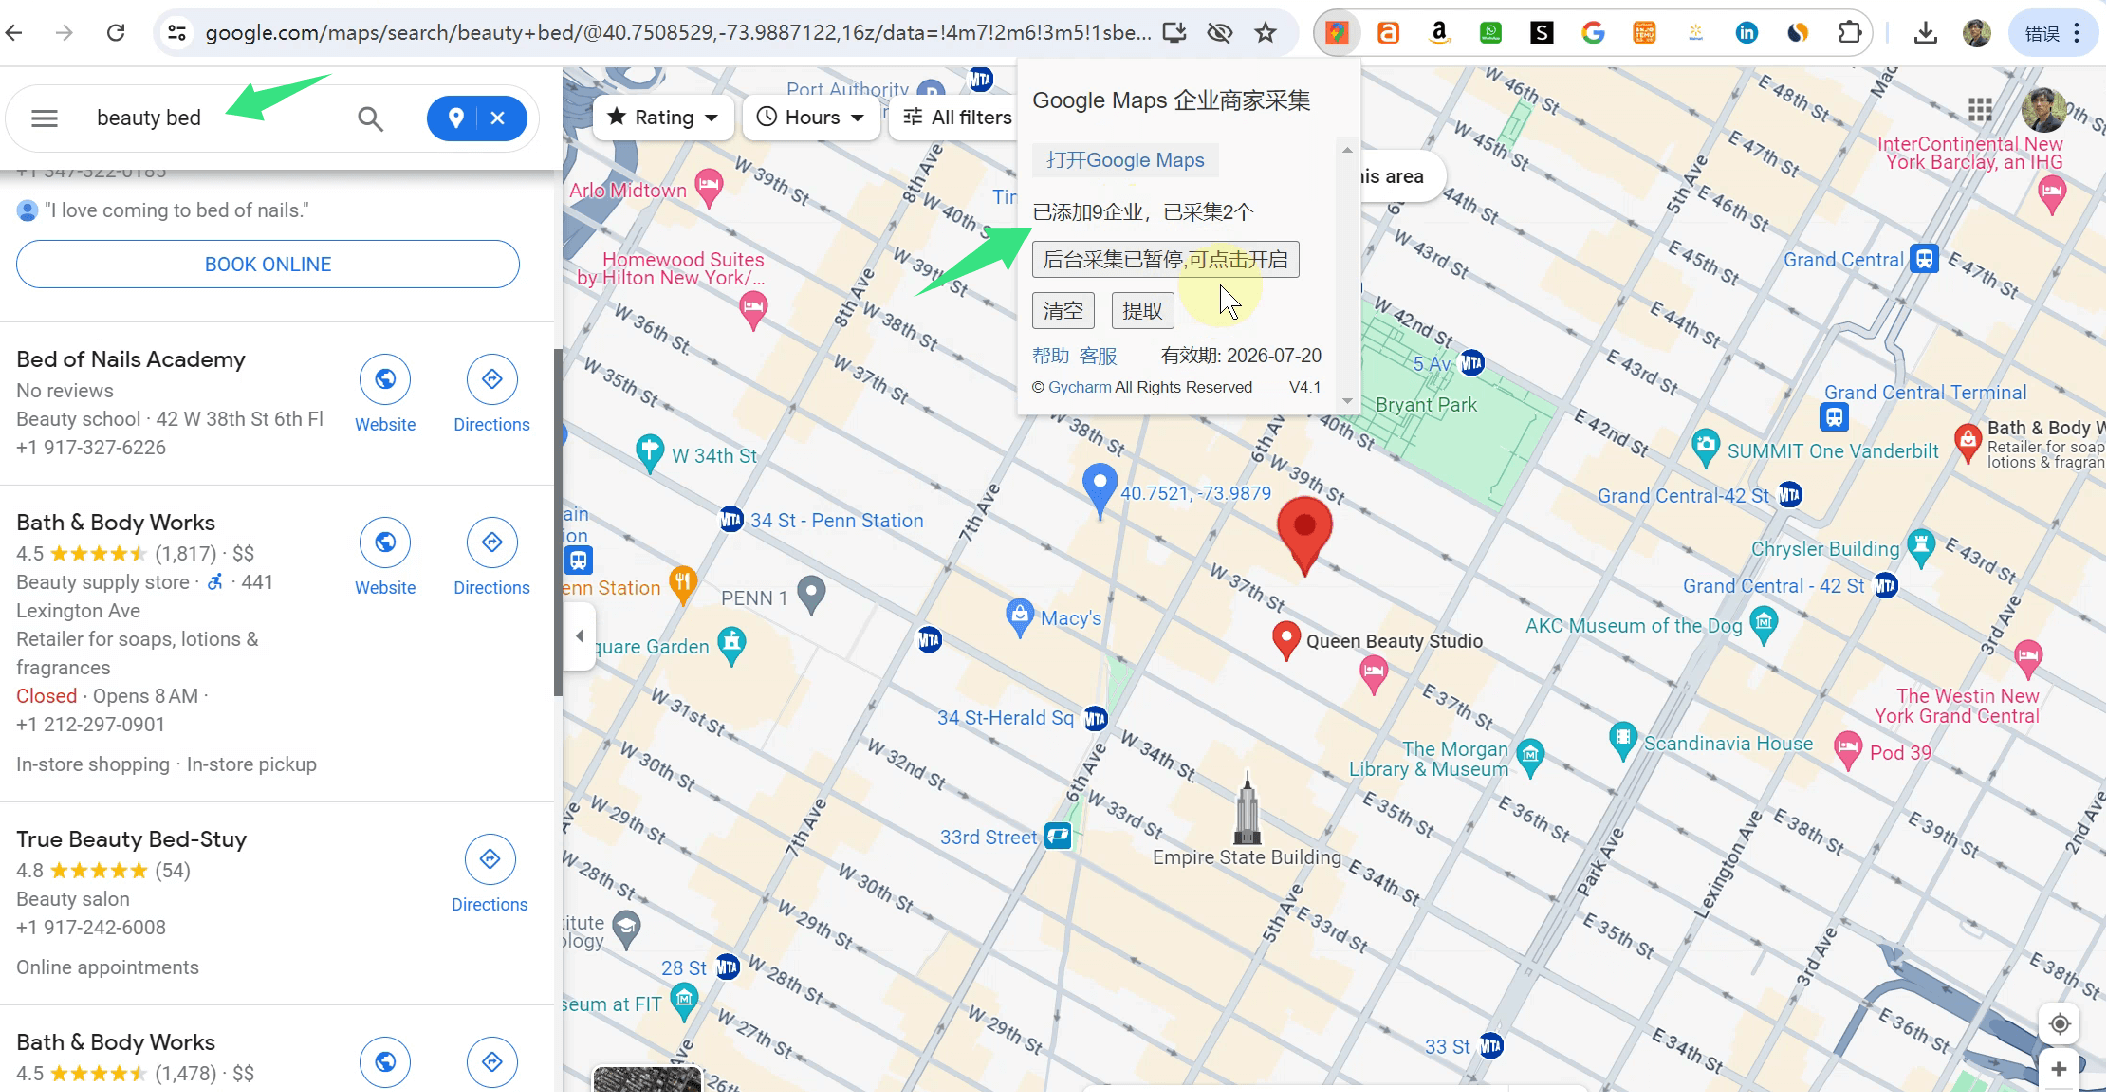Clear the beauty bed search
This screenshot has height=1092, width=2106.
click(498, 118)
